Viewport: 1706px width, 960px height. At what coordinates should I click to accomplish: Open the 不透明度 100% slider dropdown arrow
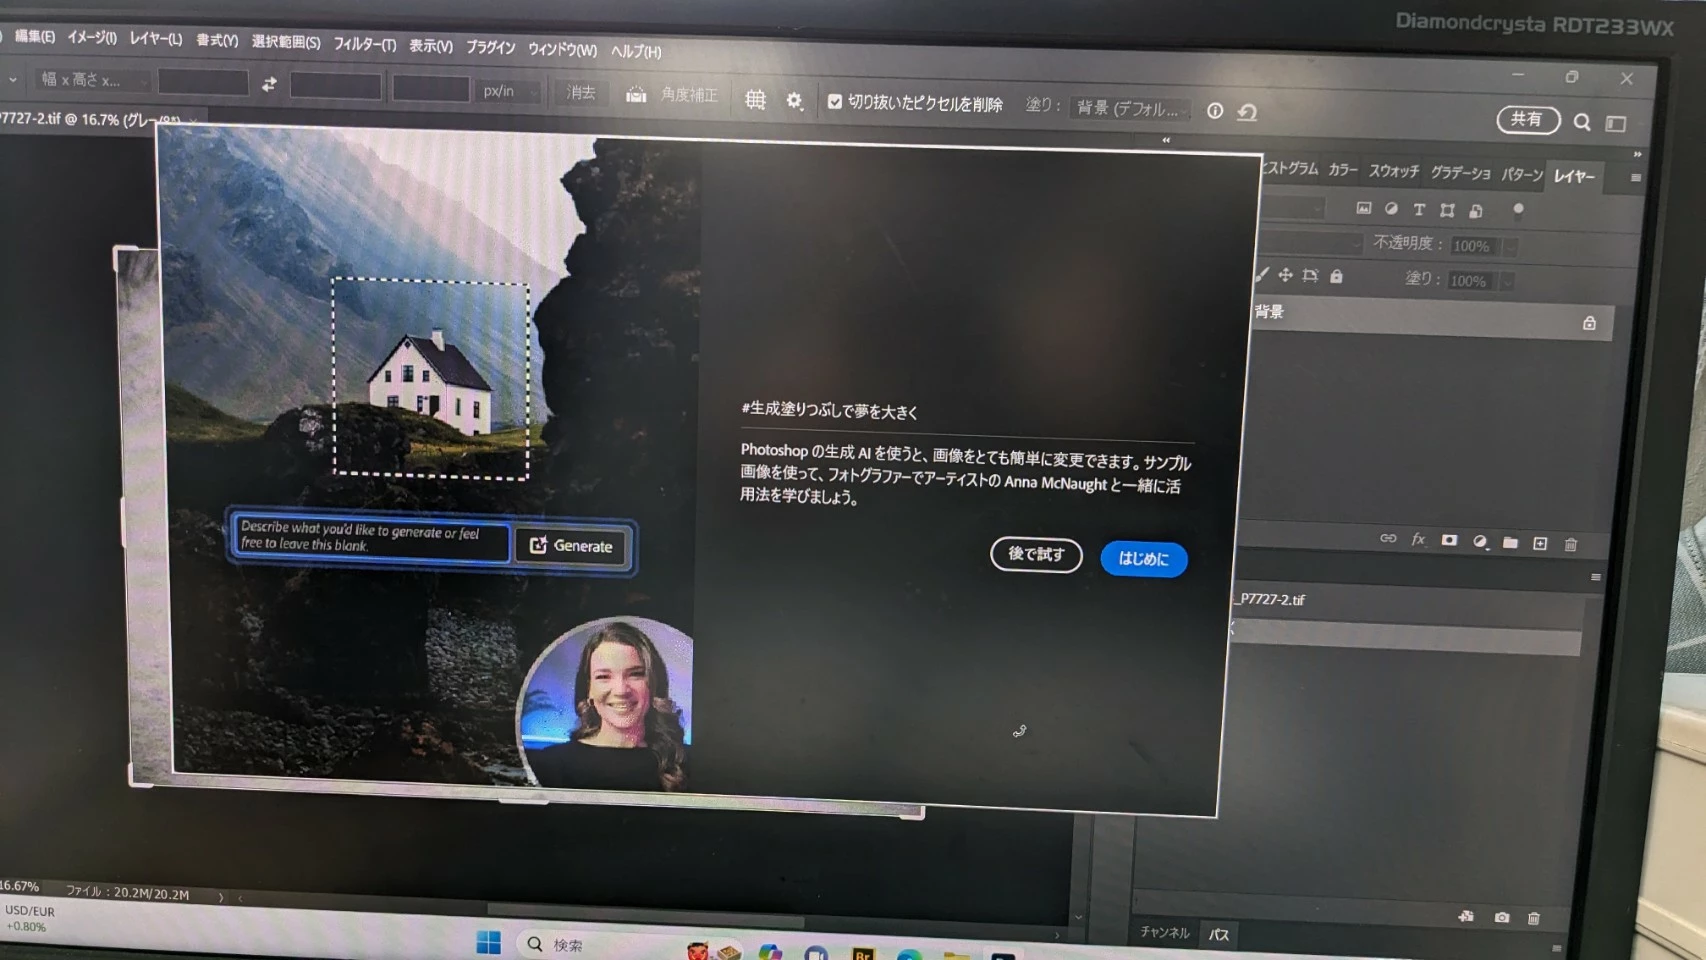click(x=1510, y=246)
